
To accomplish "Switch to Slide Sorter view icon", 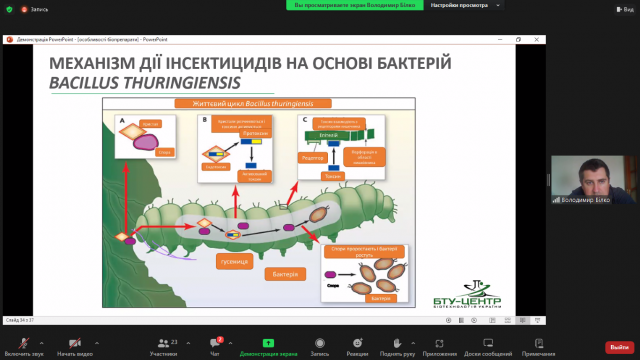I will [507, 320].
